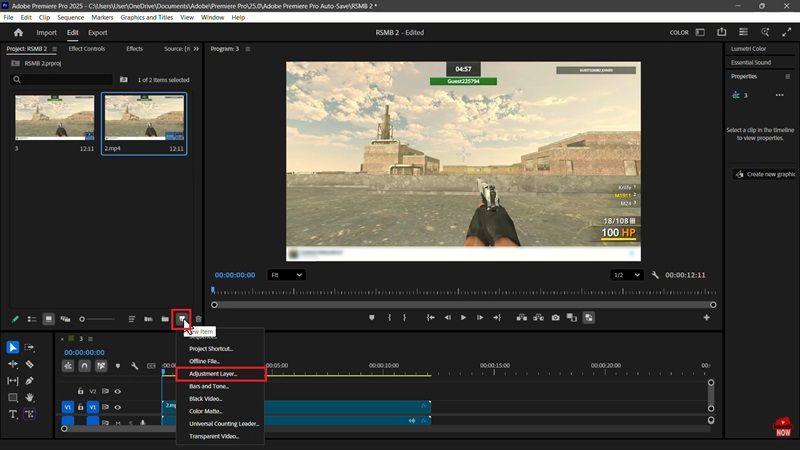Image resolution: width=800 pixels, height=450 pixels.
Task: Click the Button Editor plus icon
Action: (707, 317)
